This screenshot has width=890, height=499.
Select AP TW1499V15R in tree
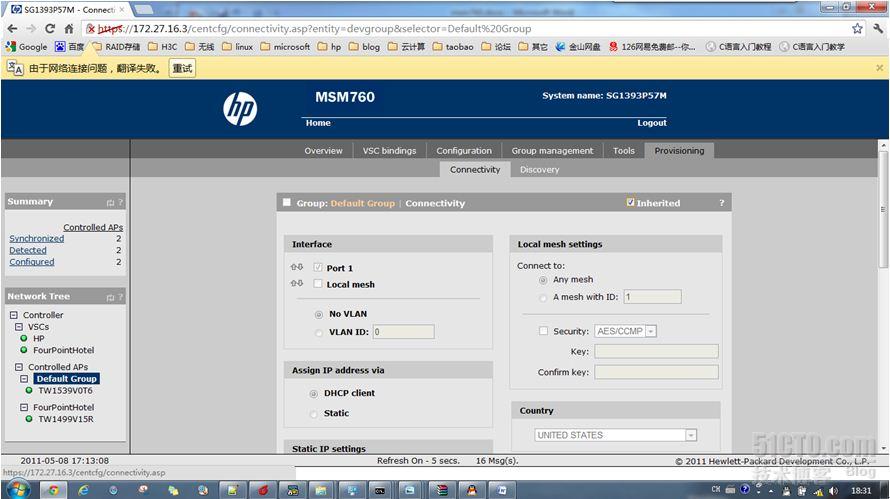[66, 419]
